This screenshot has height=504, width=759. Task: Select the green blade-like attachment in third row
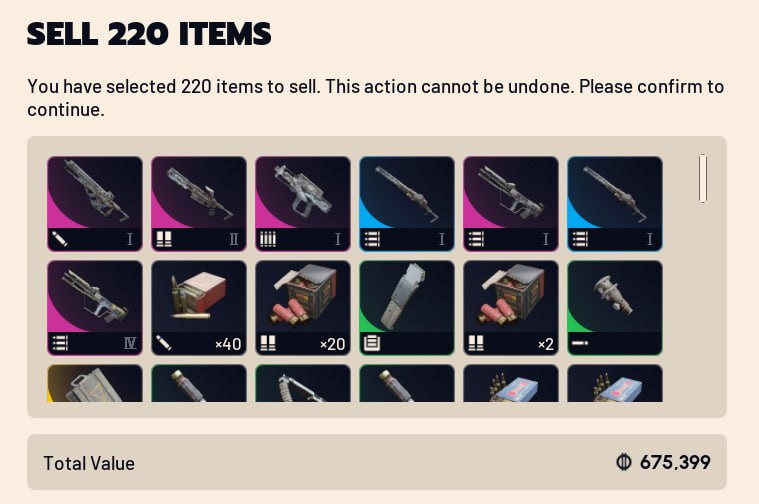click(x=303, y=383)
